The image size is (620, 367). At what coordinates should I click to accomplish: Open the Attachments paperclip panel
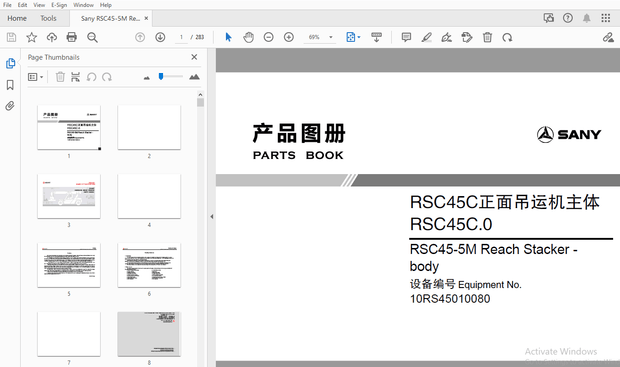click(10, 106)
